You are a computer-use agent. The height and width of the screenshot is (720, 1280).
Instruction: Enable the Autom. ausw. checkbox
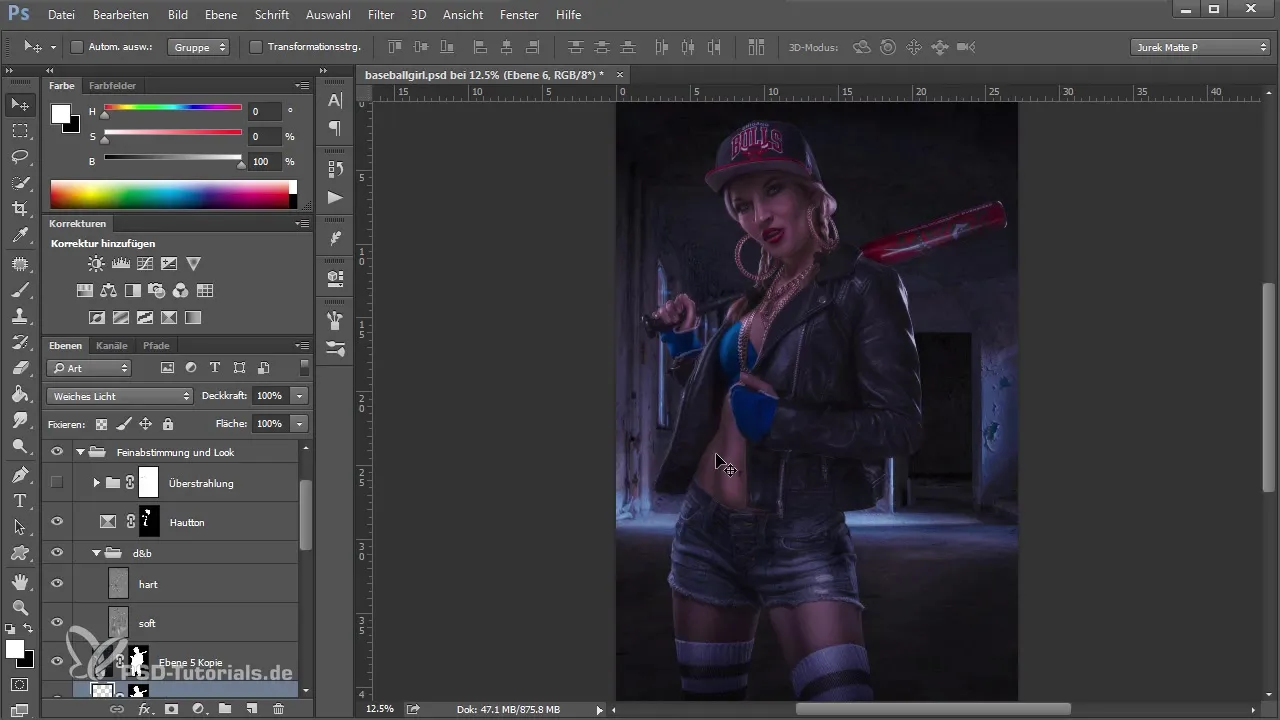coord(77,47)
